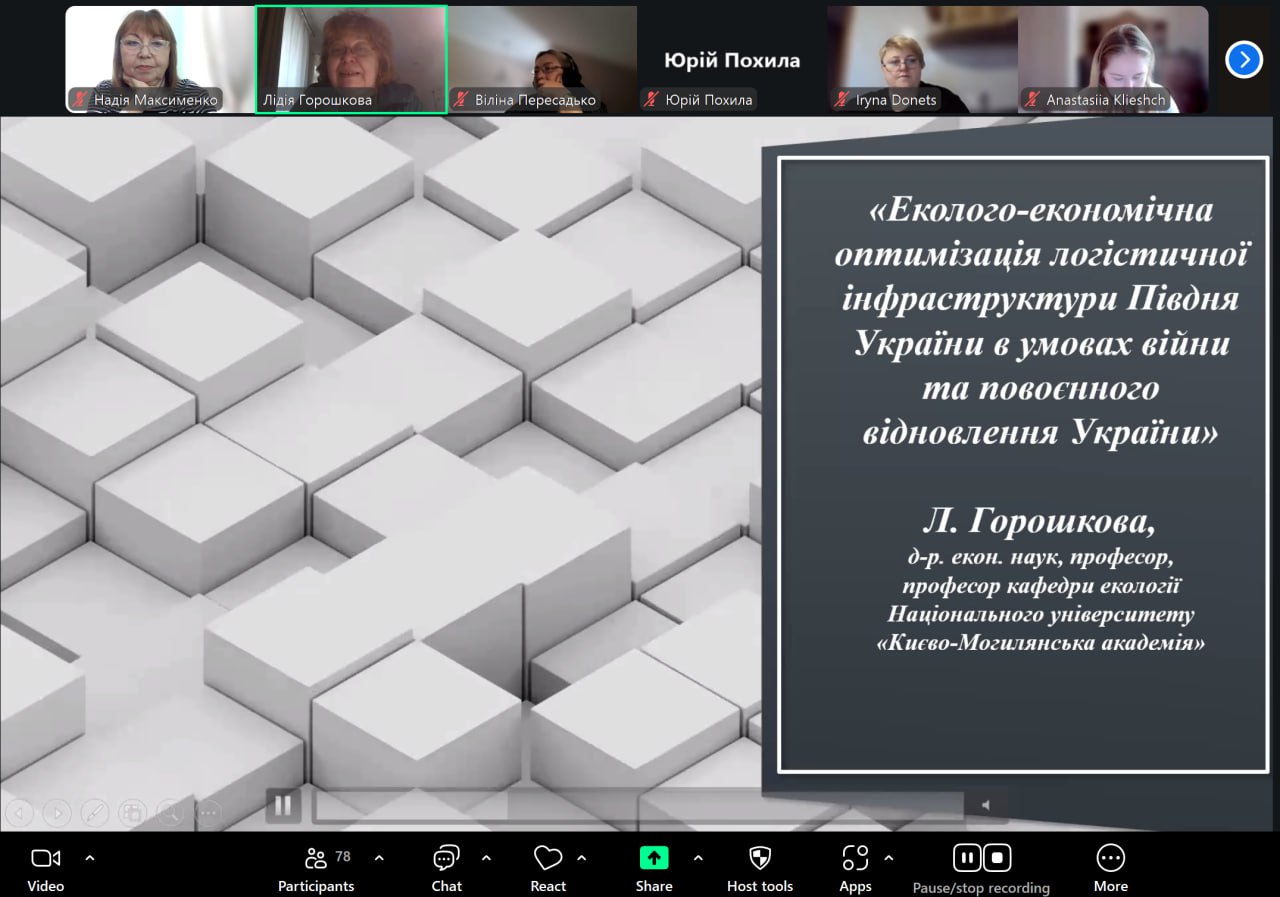The width and height of the screenshot is (1280, 897).
Task: Click the green Share screen button
Action: 653,858
